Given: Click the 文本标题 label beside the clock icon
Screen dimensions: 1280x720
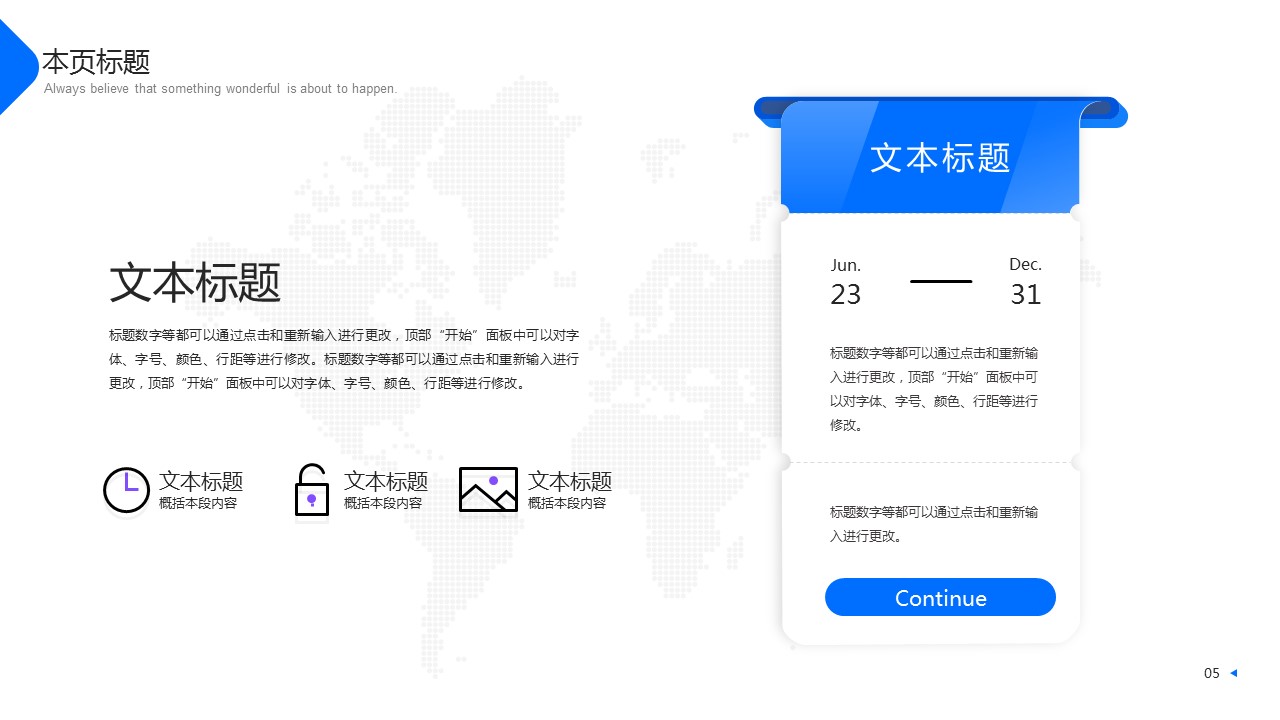Looking at the screenshot, I should tap(201, 481).
